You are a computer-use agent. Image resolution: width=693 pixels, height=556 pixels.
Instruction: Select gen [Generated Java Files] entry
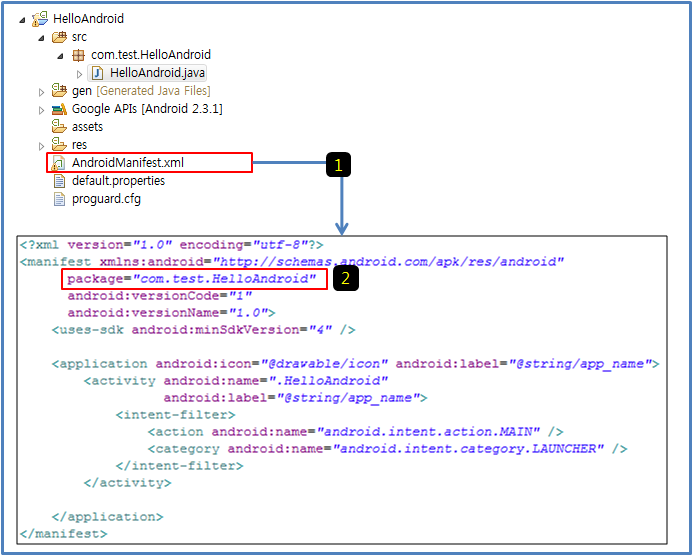141,91
